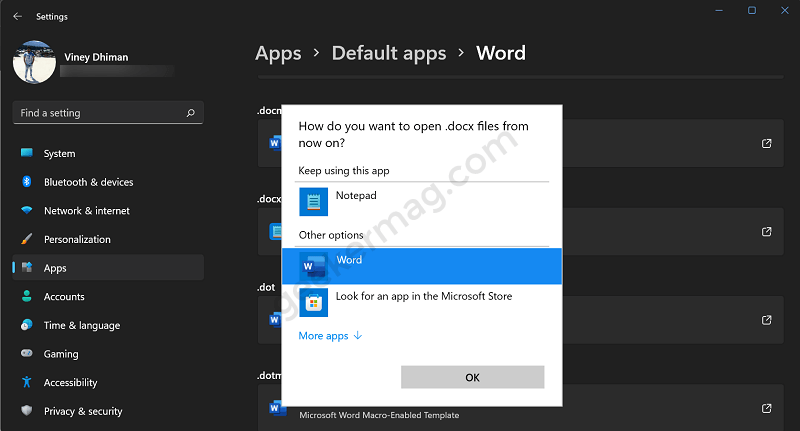Minimize the Settings window
Screen dimensions: 800x431
click(719, 10)
